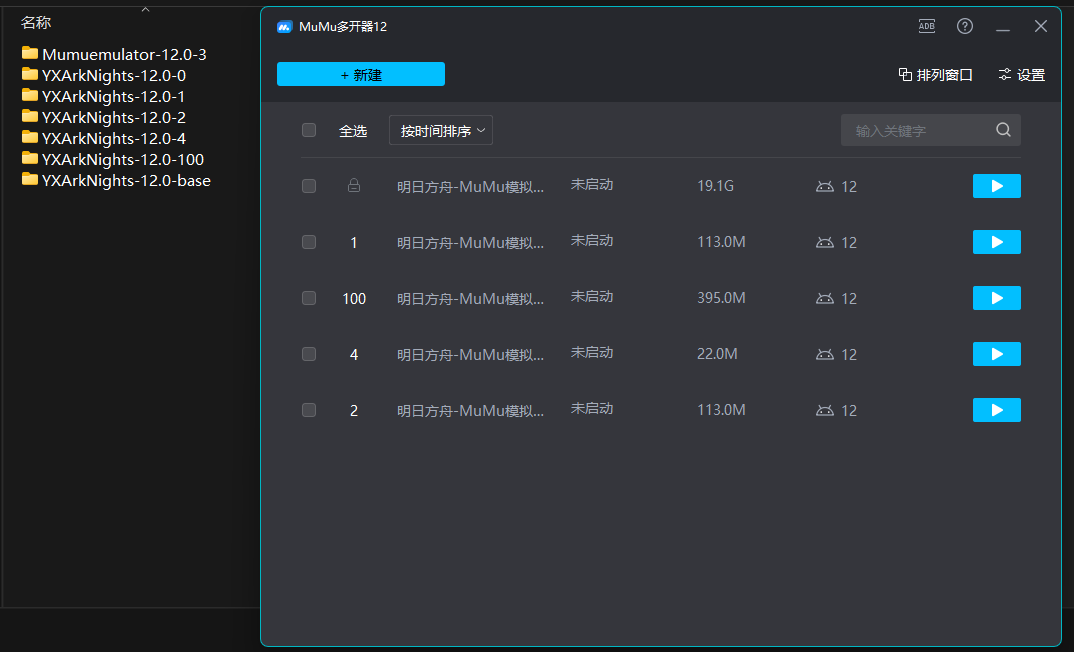This screenshot has width=1074, height=652.
Task: Select the emulator name in row 4
Action: tap(471, 355)
